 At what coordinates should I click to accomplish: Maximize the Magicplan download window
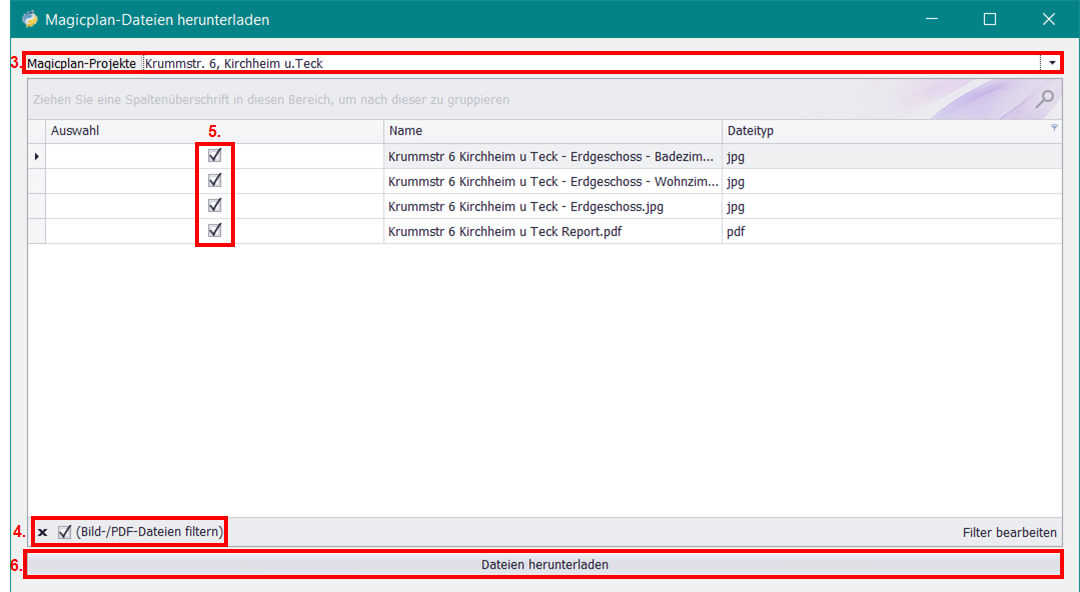pyautogui.click(x=989, y=19)
